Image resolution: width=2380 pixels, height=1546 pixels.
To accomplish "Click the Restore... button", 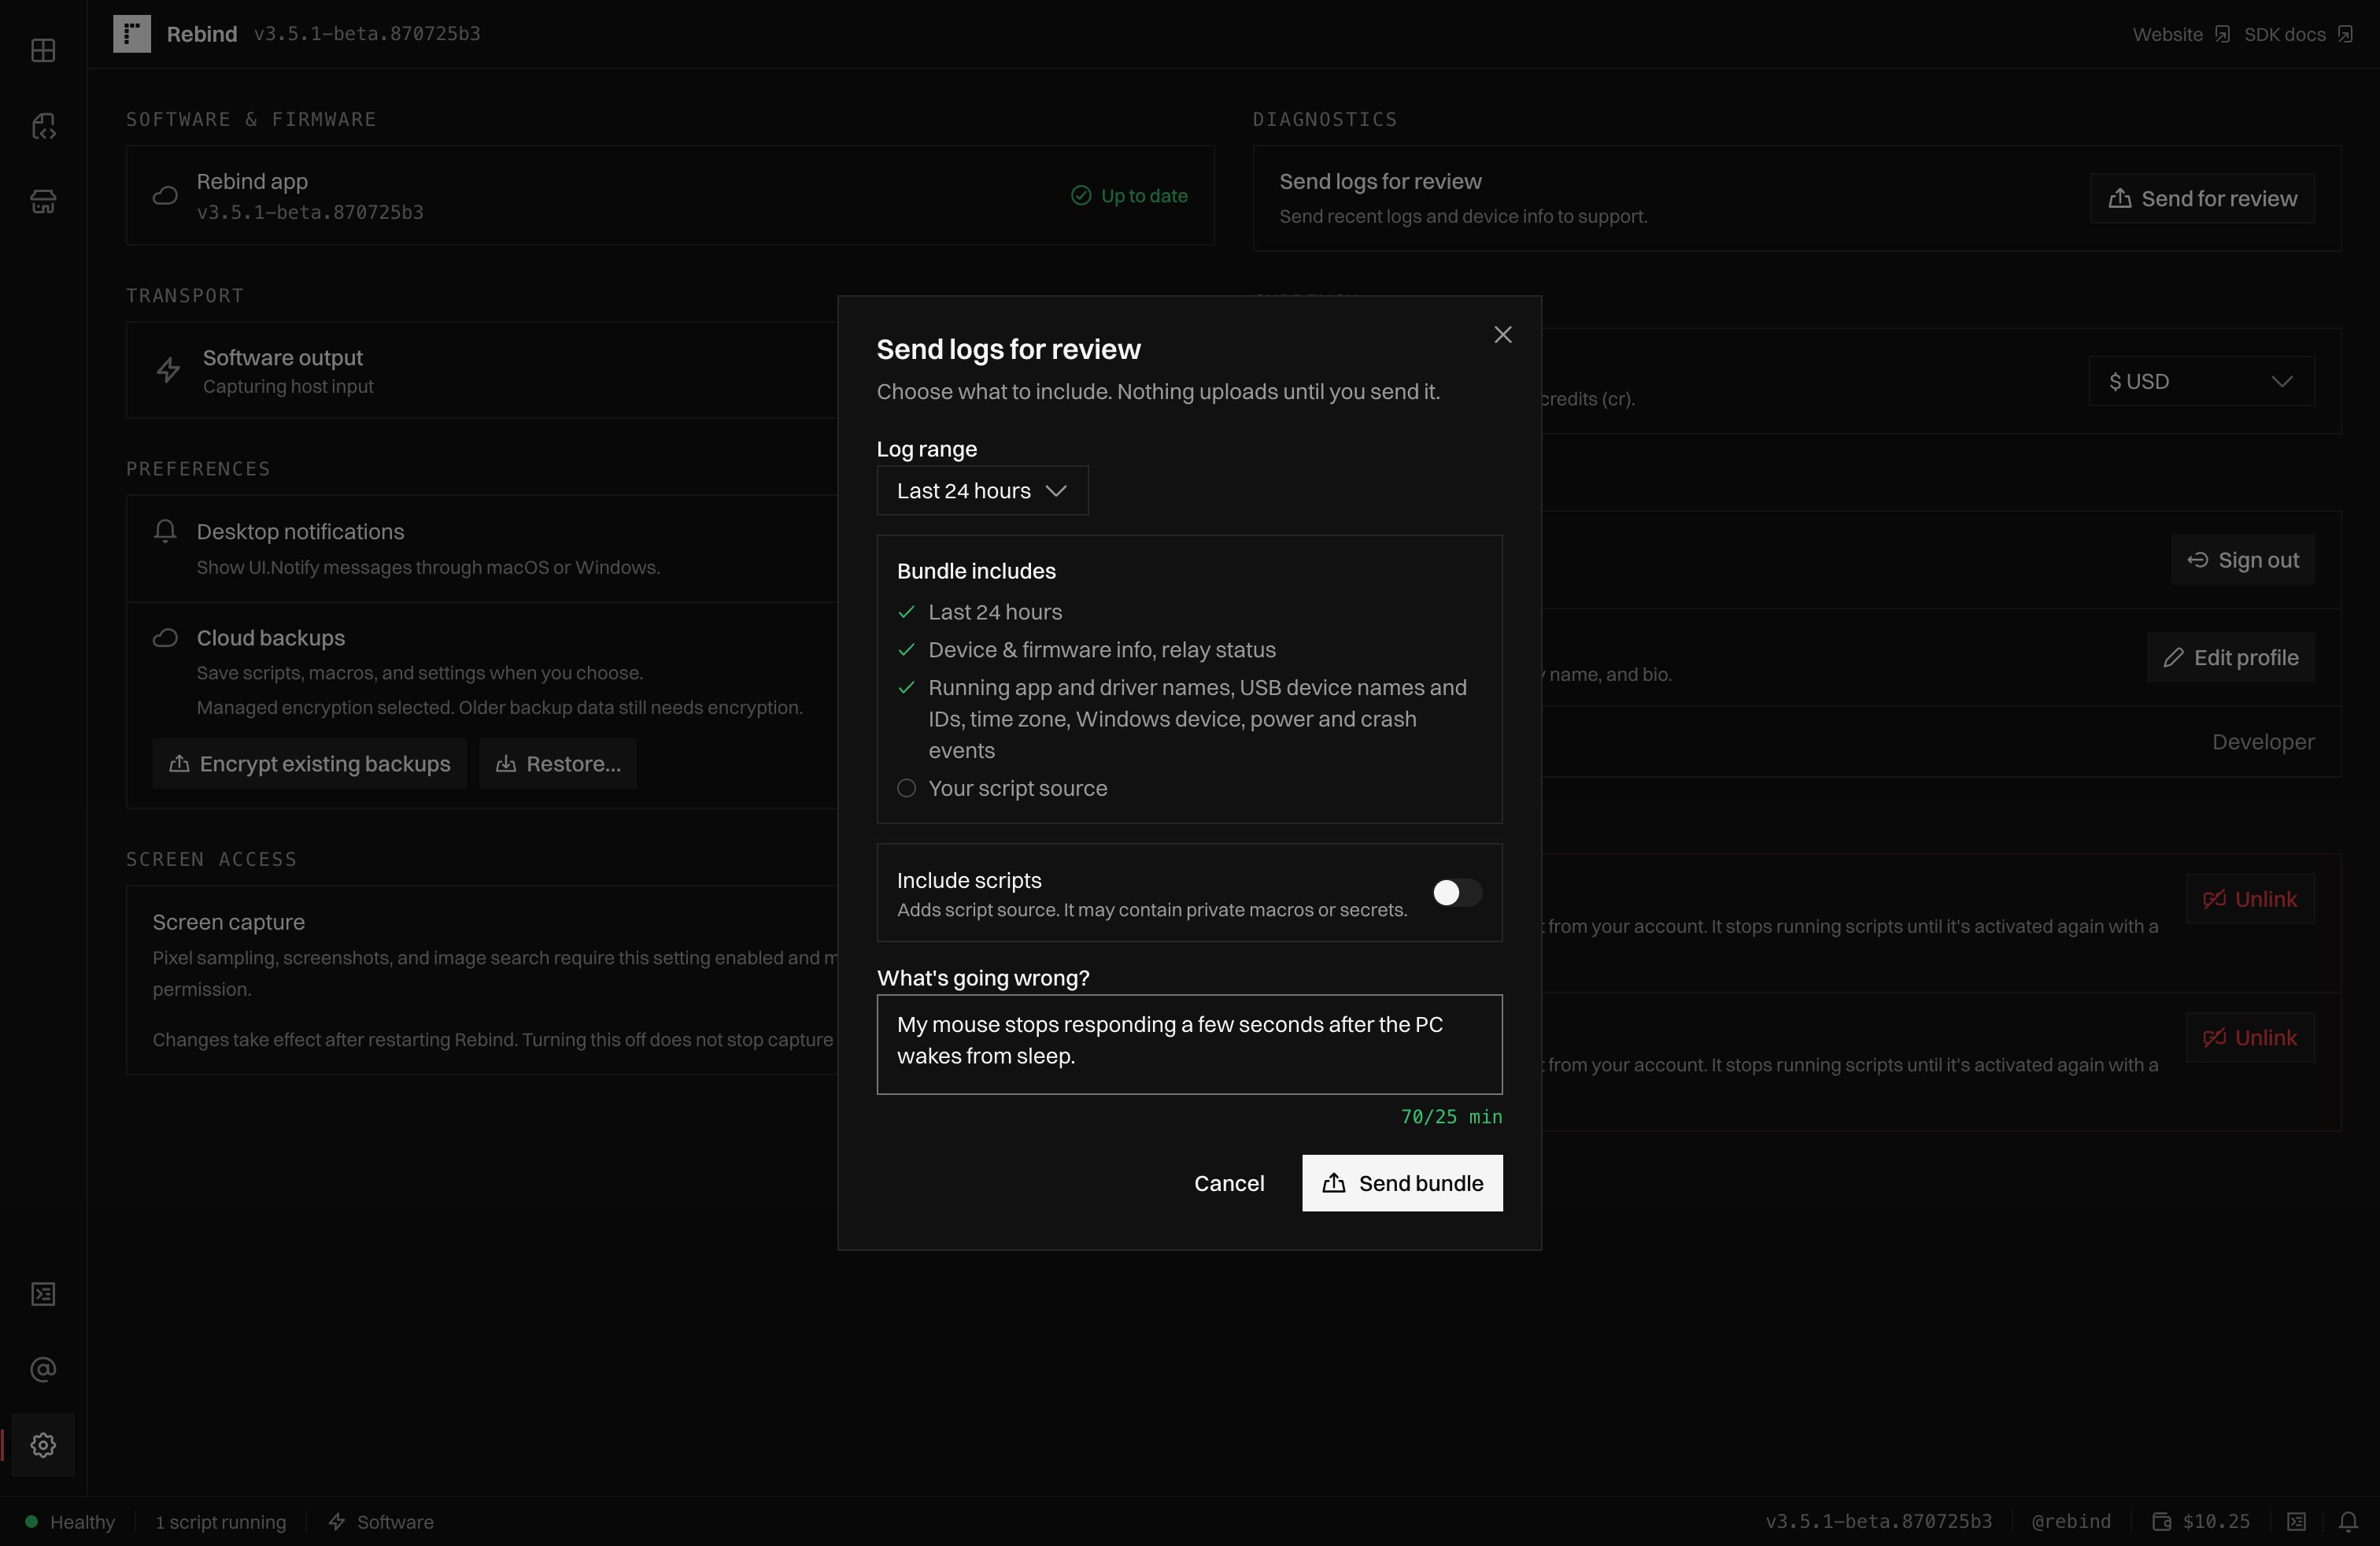I will coord(558,764).
